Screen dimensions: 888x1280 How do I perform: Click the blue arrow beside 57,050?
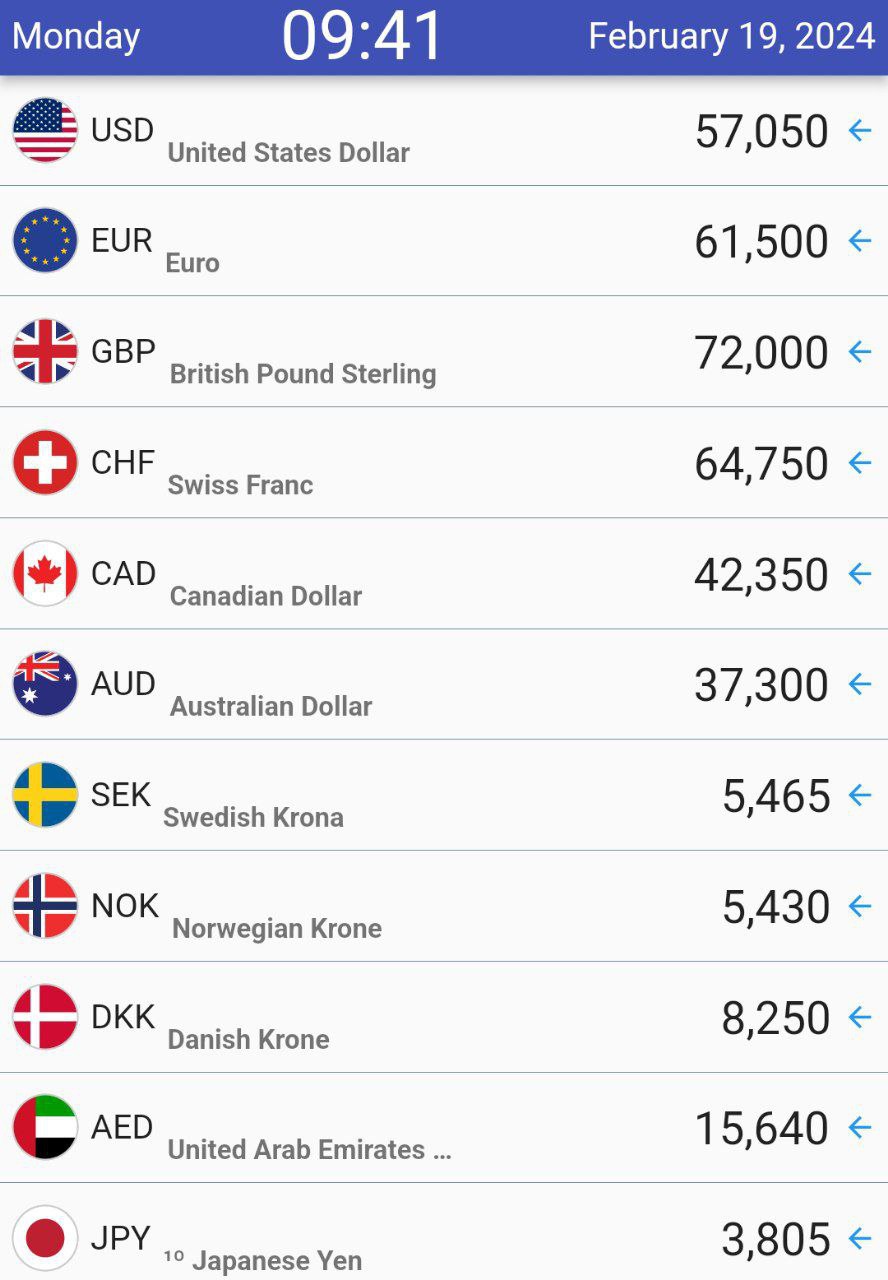point(860,130)
